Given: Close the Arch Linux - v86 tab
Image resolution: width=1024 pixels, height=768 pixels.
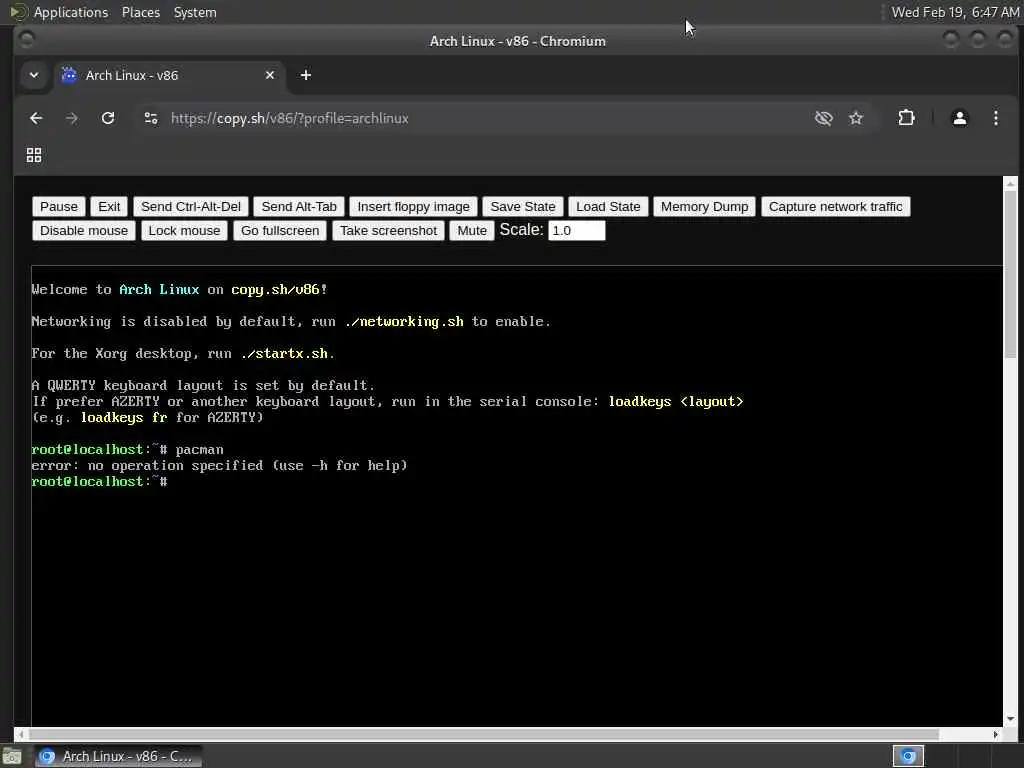Looking at the screenshot, I should tap(270, 75).
